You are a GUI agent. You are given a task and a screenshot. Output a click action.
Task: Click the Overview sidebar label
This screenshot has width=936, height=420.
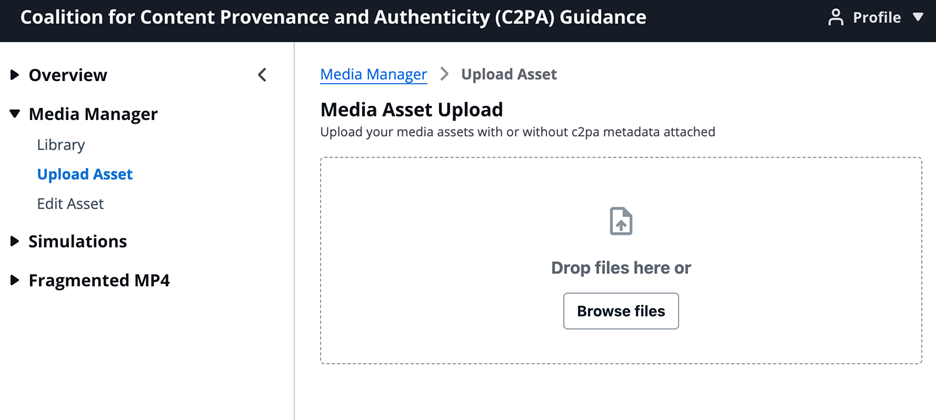(x=68, y=75)
